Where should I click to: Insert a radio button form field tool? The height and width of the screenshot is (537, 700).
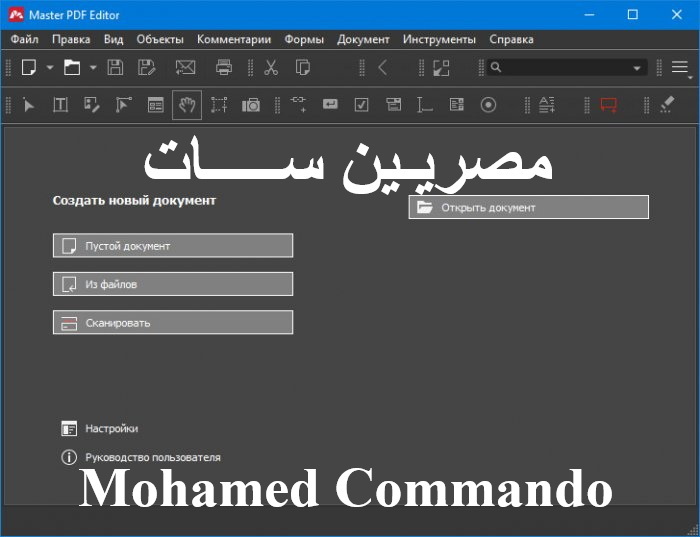[x=488, y=105]
